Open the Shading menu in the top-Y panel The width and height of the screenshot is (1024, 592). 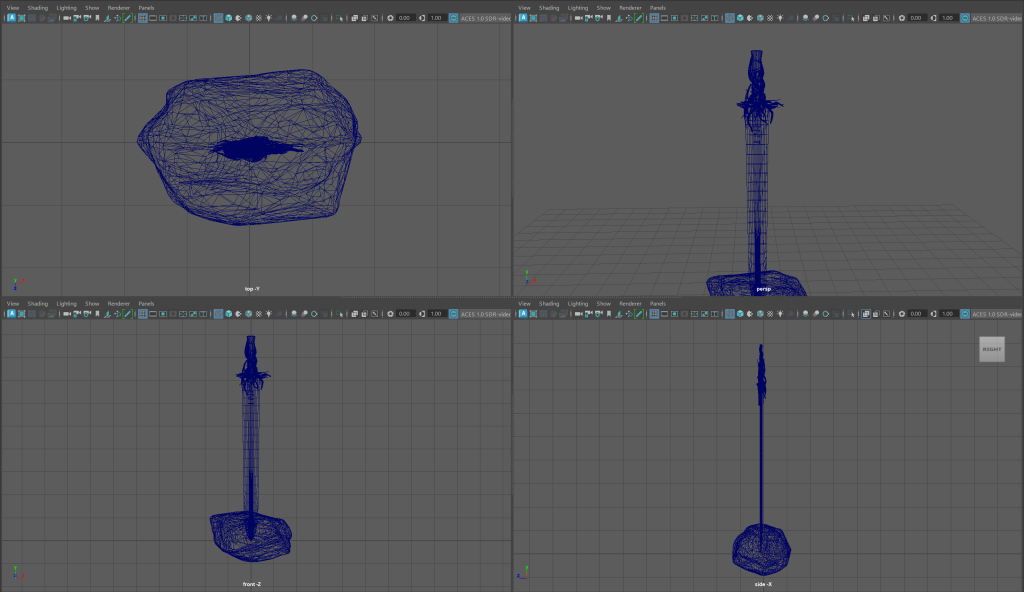[x=37, y=8]
